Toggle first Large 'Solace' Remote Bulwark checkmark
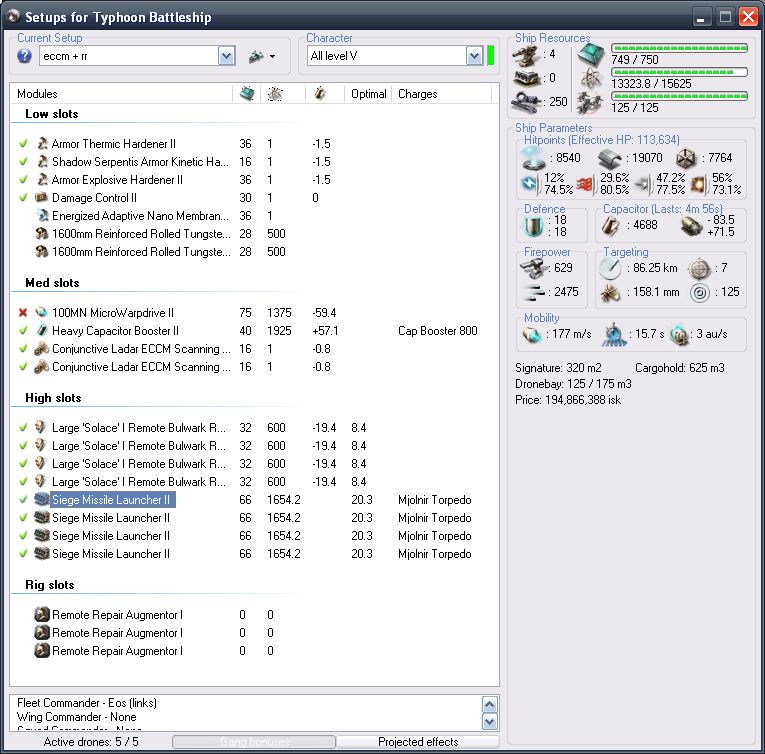The width and height of the screenshot is (765, 754). 23,428
